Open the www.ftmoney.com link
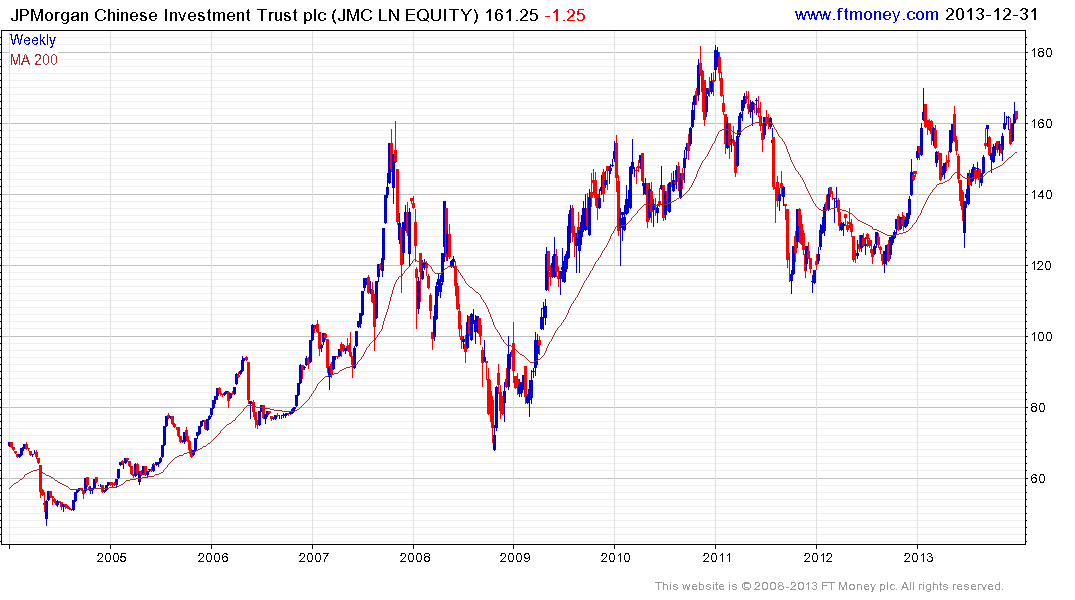Image resolution: width=1075 pixels, height=600 pixels. (x=867, y=14)
